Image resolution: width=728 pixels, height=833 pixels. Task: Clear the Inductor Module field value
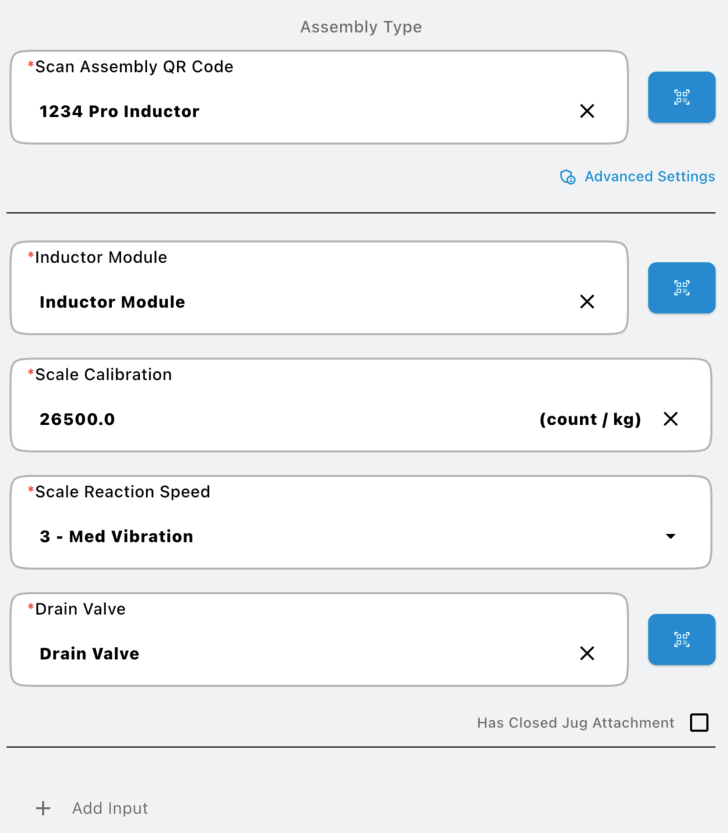point(587,302)
